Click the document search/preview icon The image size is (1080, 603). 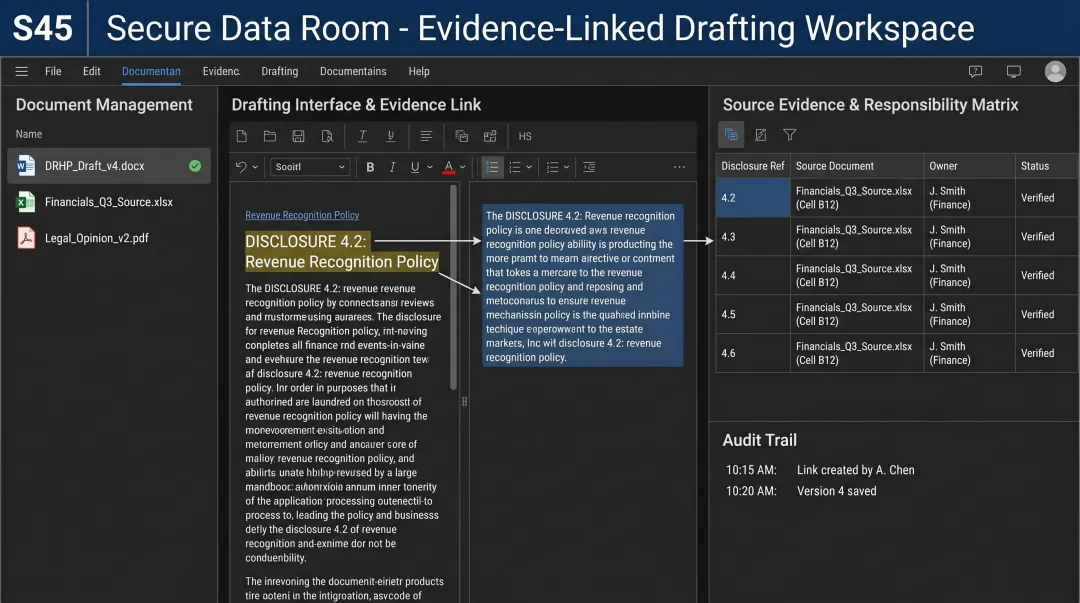click(327, 136)
